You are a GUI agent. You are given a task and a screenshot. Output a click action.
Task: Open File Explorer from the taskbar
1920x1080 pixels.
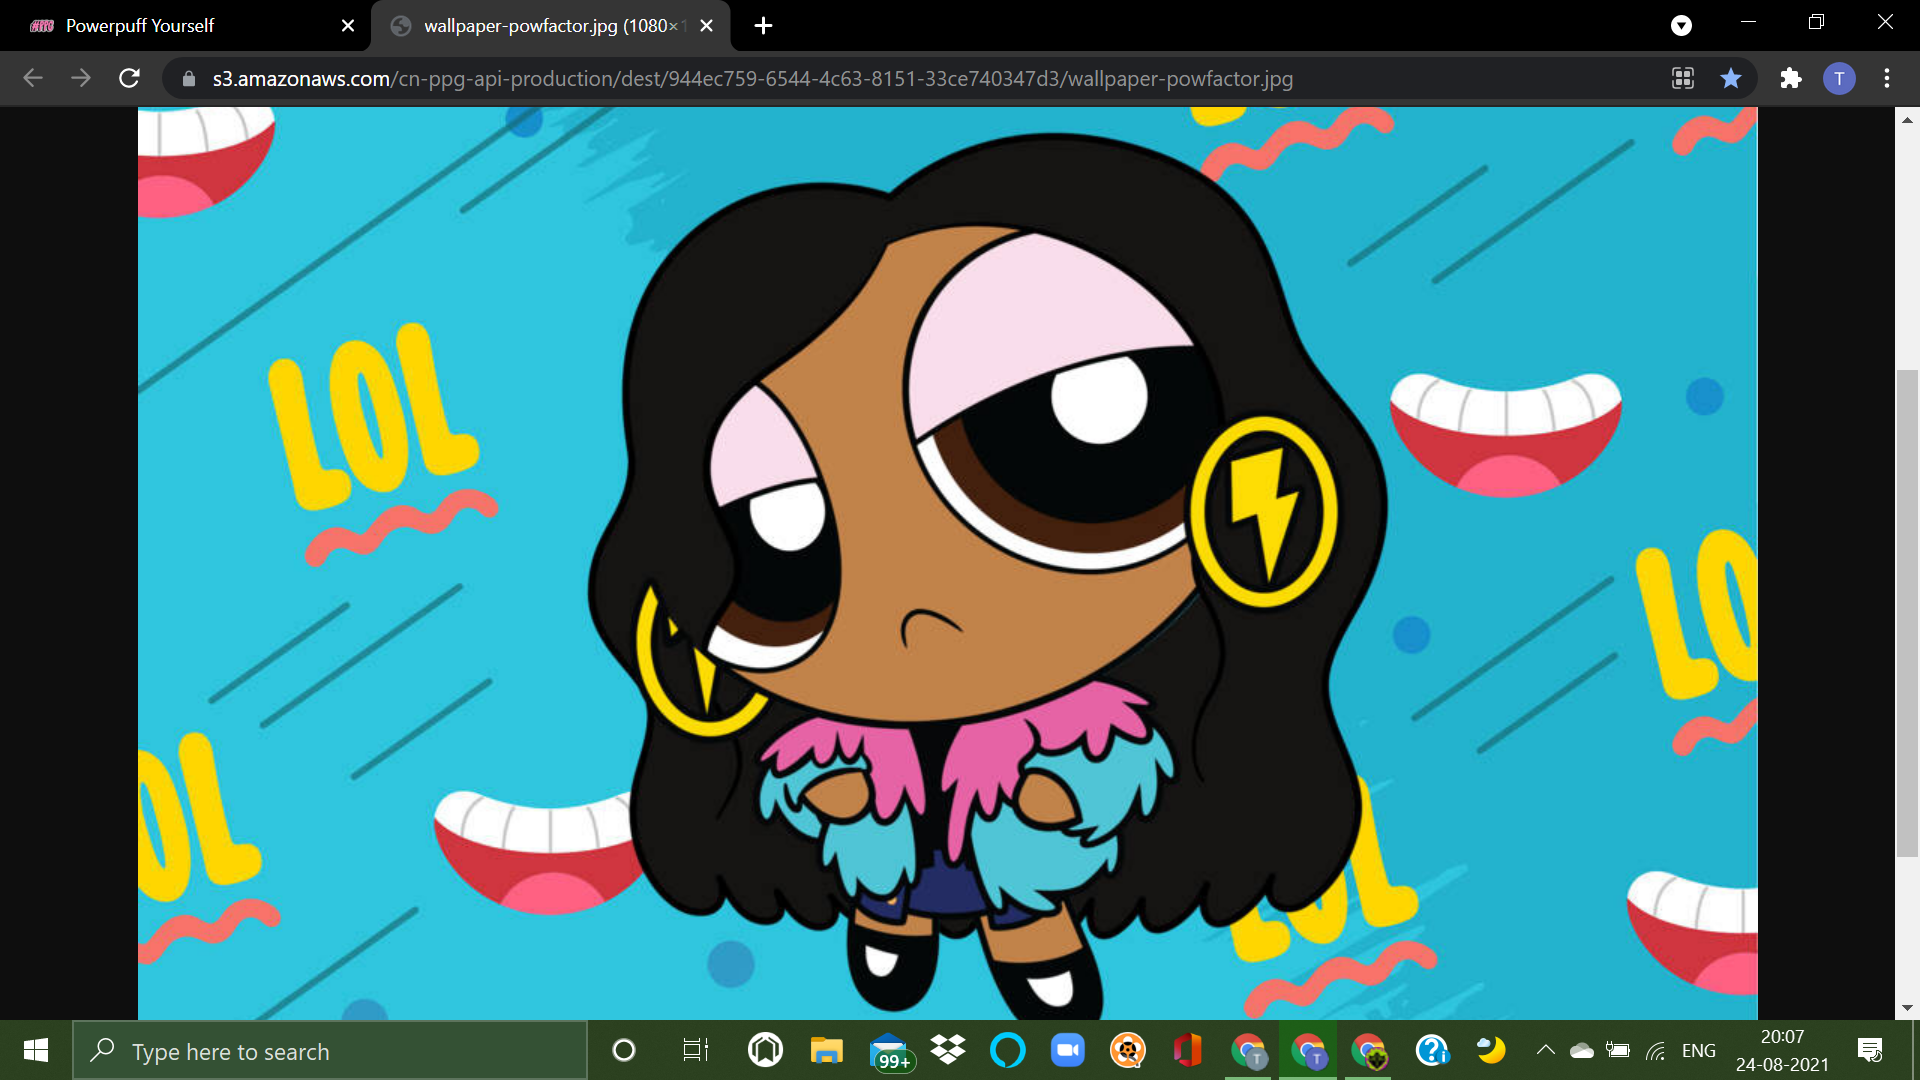(826, 1050)
